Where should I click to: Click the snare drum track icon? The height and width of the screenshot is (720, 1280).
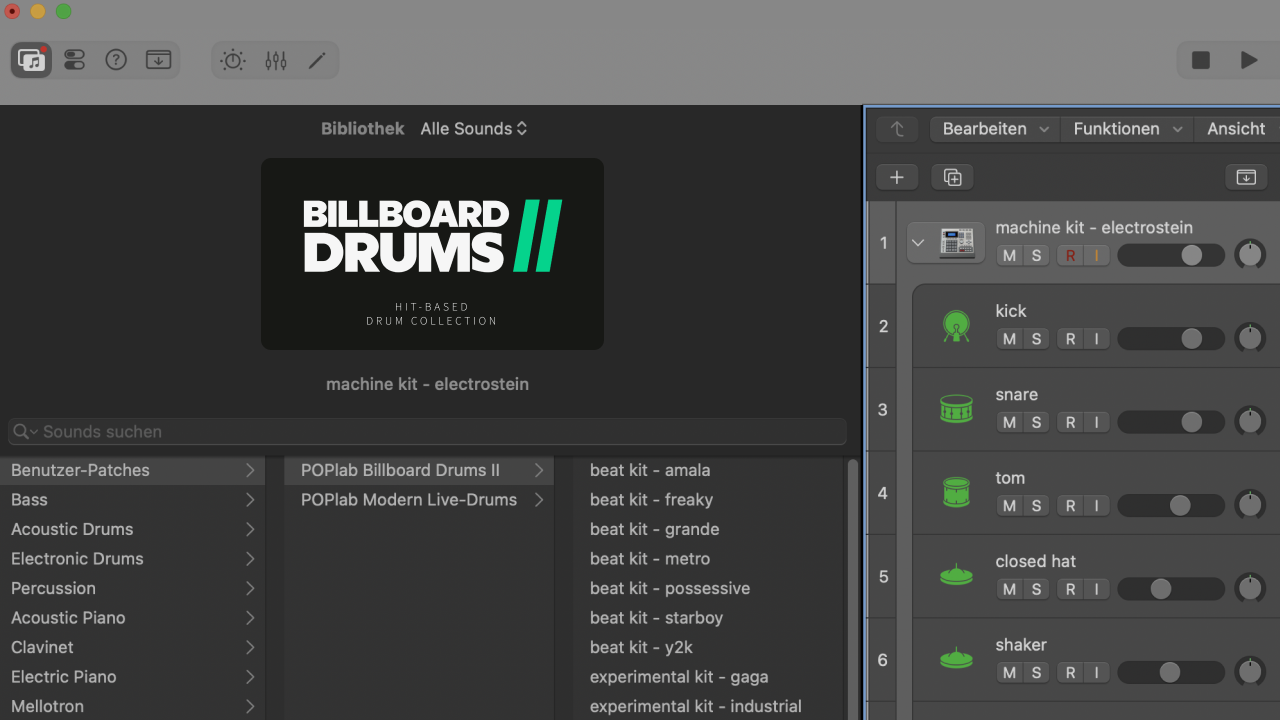[x=957, y=409]
